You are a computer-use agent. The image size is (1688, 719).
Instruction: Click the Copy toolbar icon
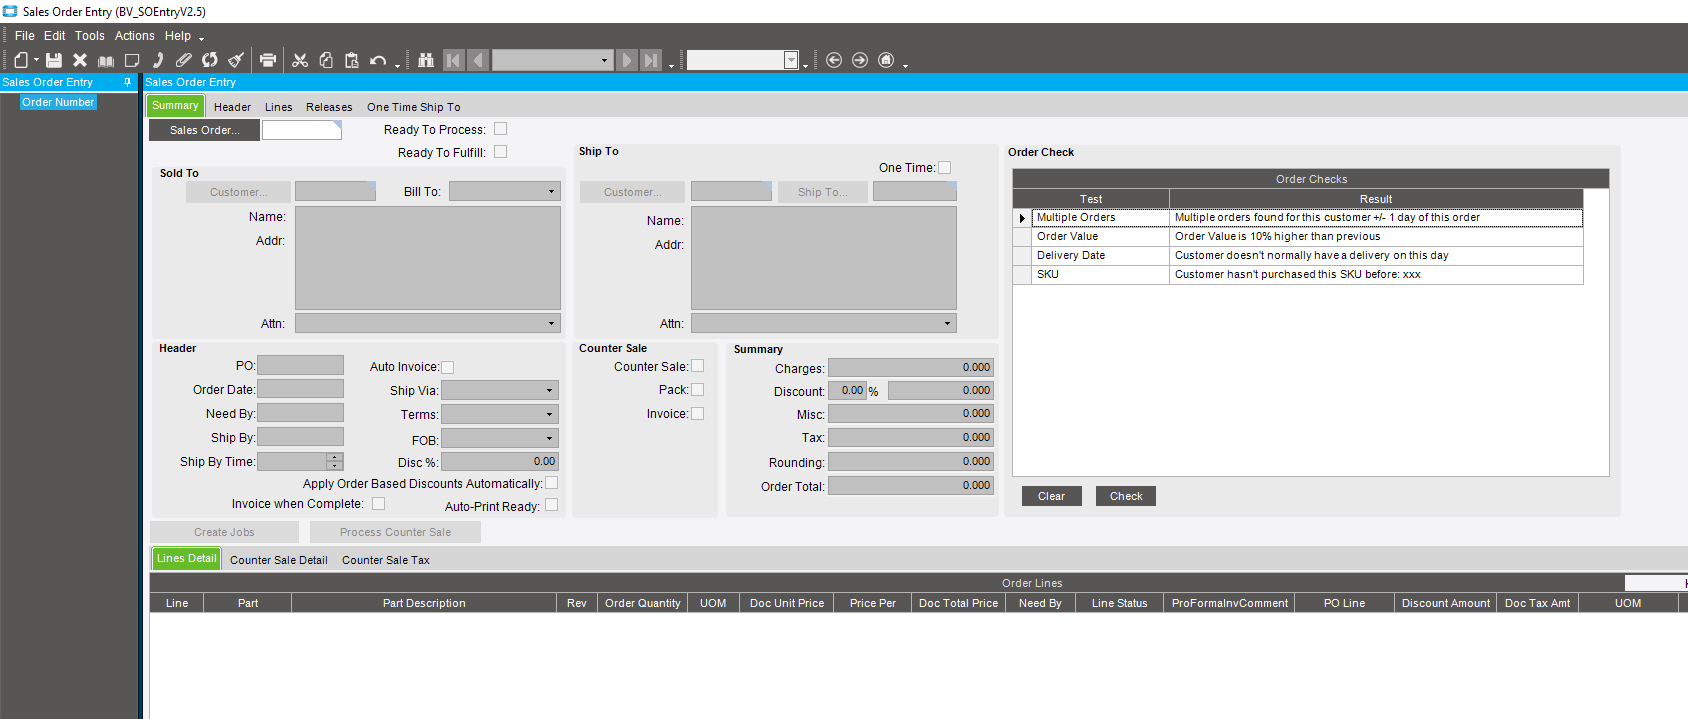click(x=326, y=60)
